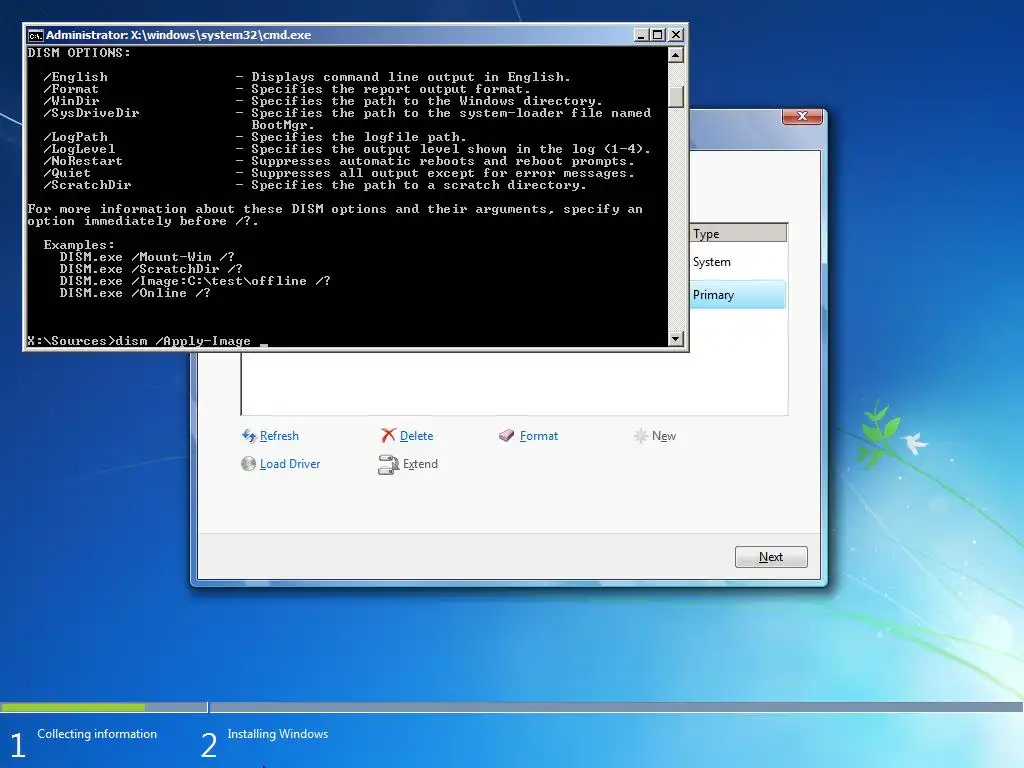This screenshot has height=768, width=1024.
Task: Open the Refresh link
Action: coord(279,436)
